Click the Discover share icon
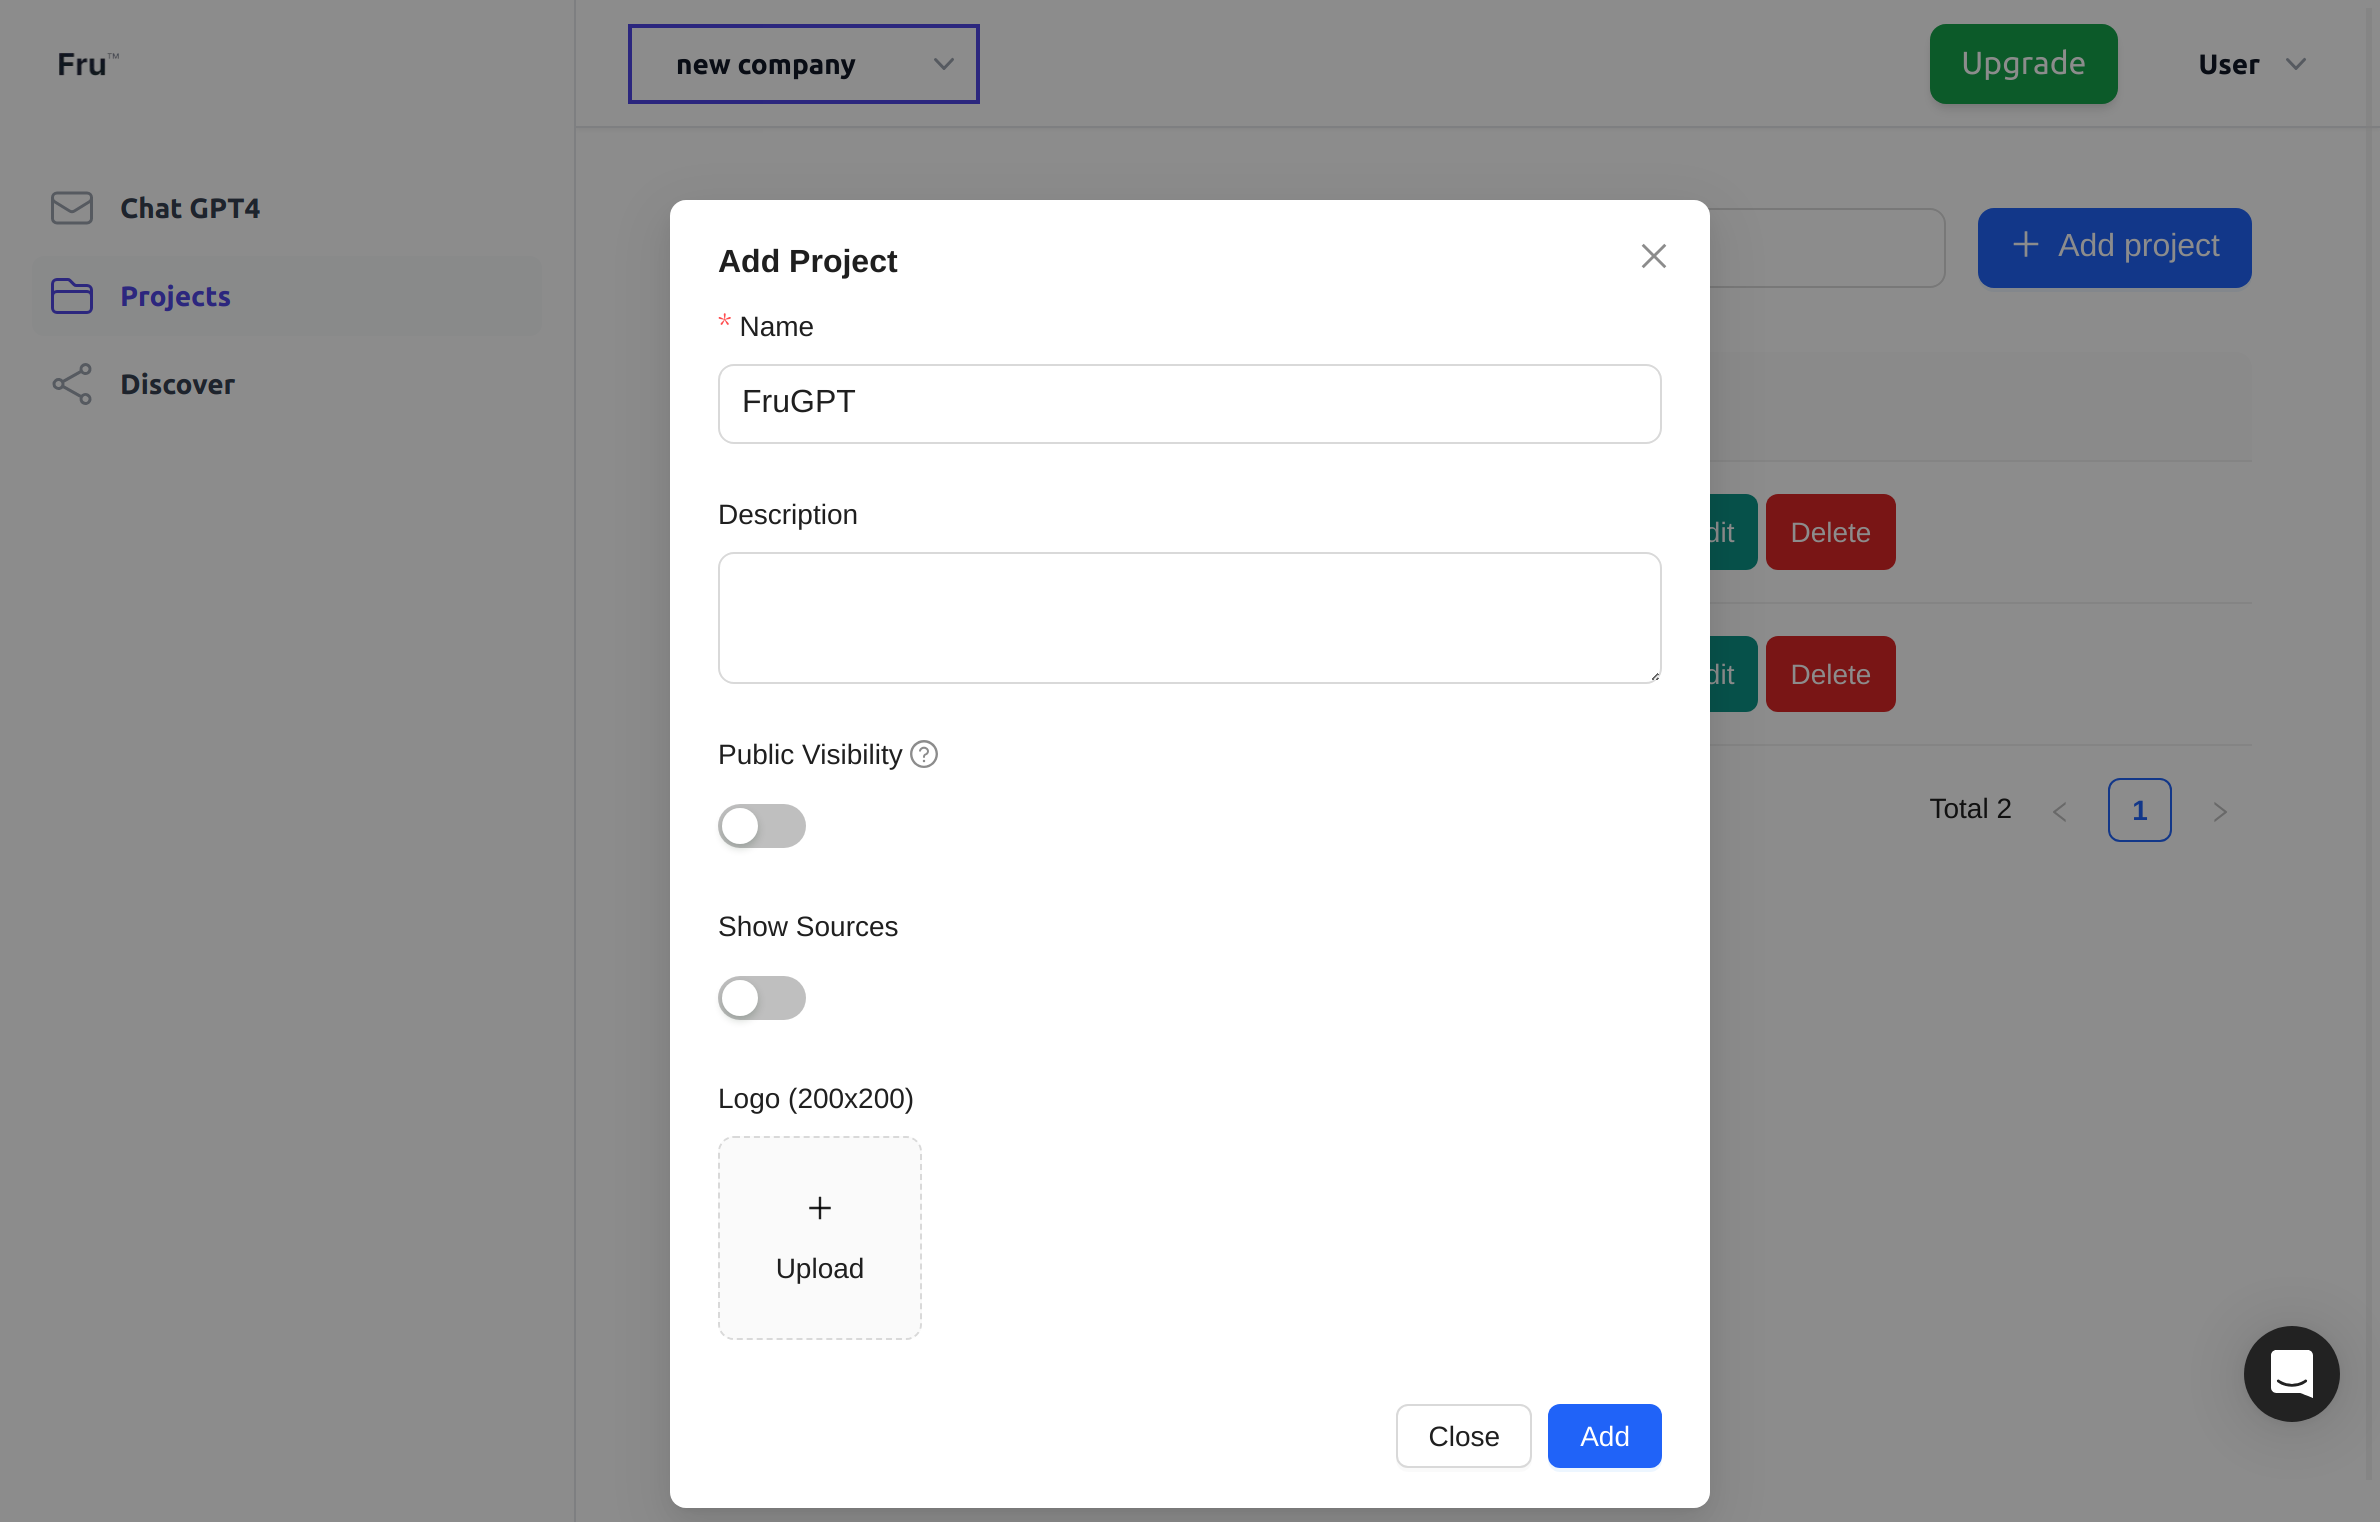Viewport: 2380px width, 1522px height. 71,385
